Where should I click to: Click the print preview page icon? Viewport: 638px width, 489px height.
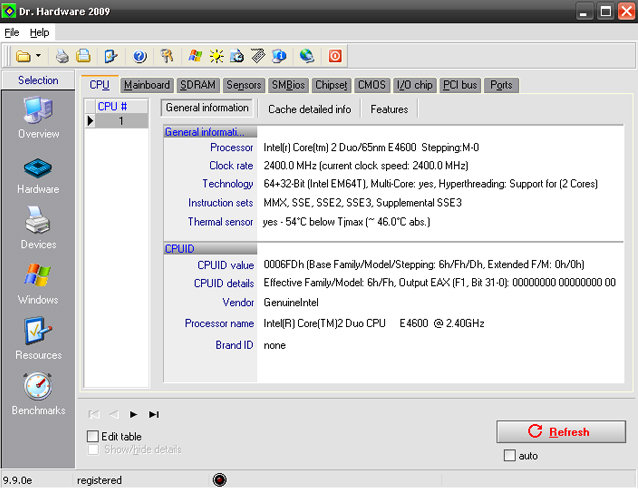(83, 56)
